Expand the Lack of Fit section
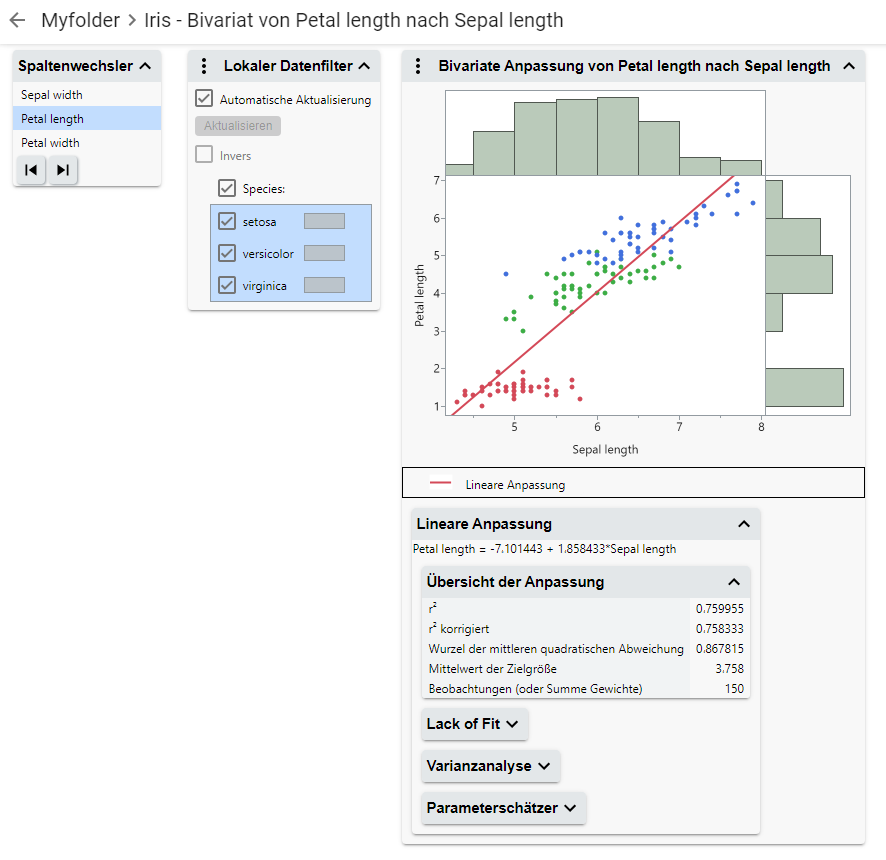The height and width of the screenshot is (860, 886). coord(474,724)
